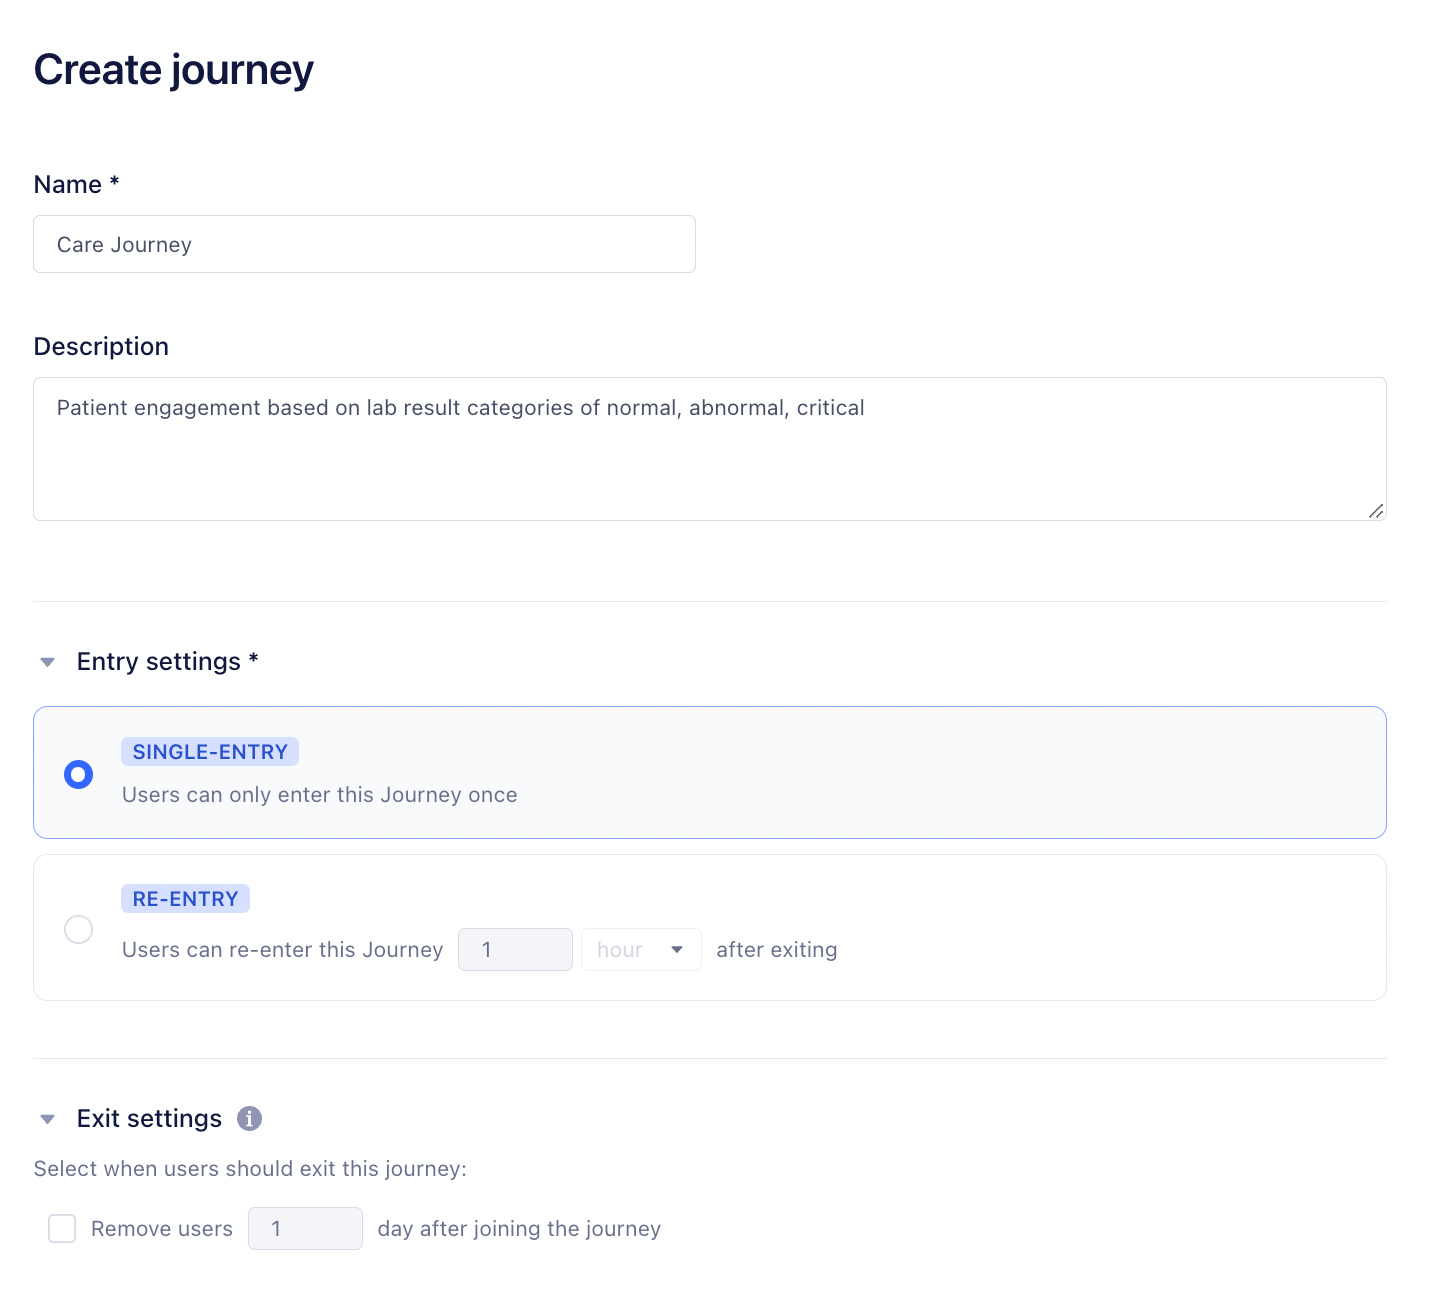The width and height of the screenshot is (1432, 1294).
Task: Click the RE-ENTRY badge label
Action: (185, 898)
